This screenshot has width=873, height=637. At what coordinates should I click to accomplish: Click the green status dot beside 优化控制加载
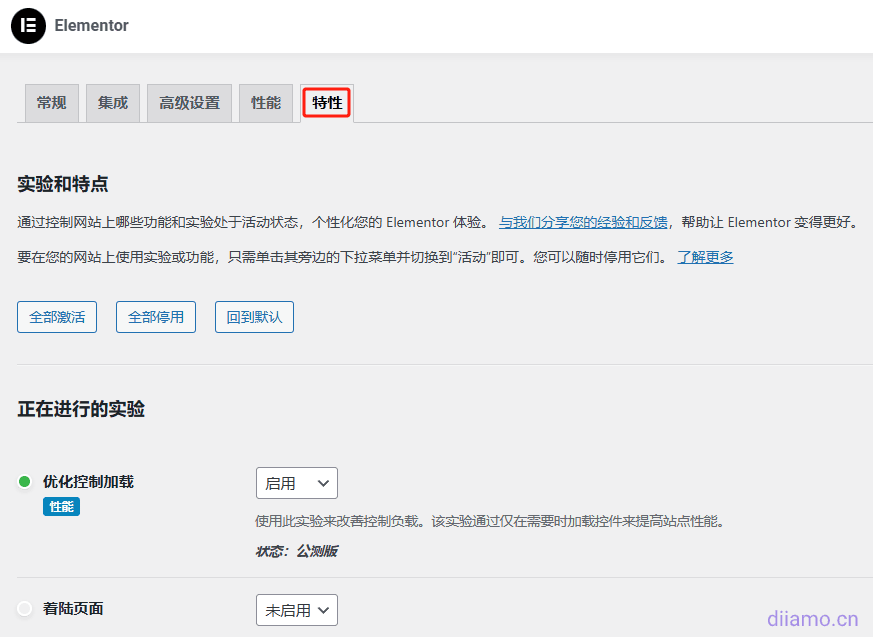tap(25, 482)
